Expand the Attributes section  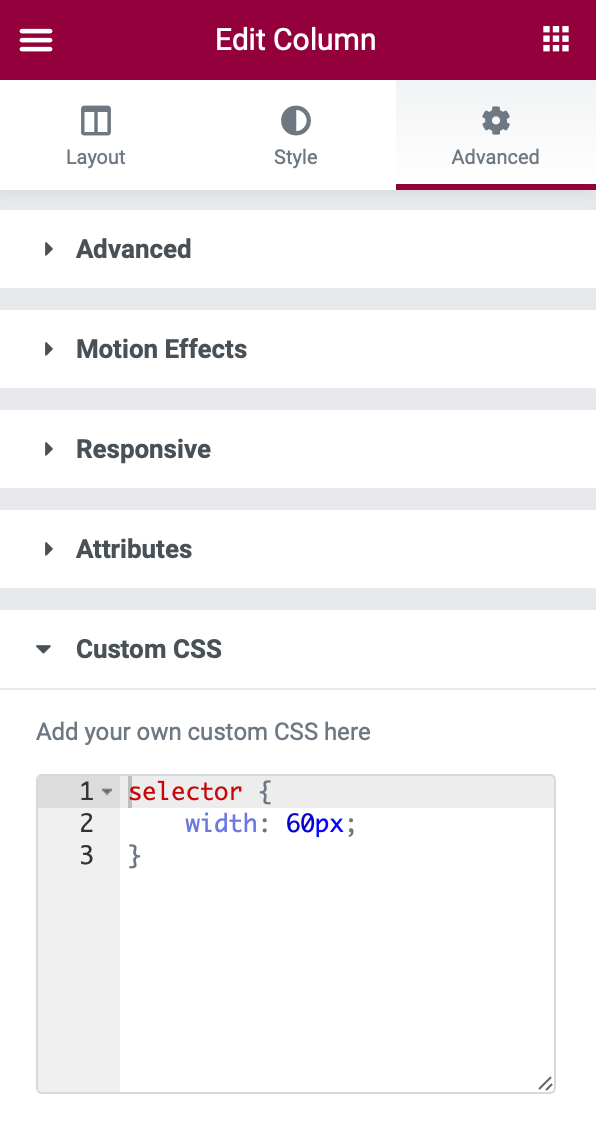[298, 549]
